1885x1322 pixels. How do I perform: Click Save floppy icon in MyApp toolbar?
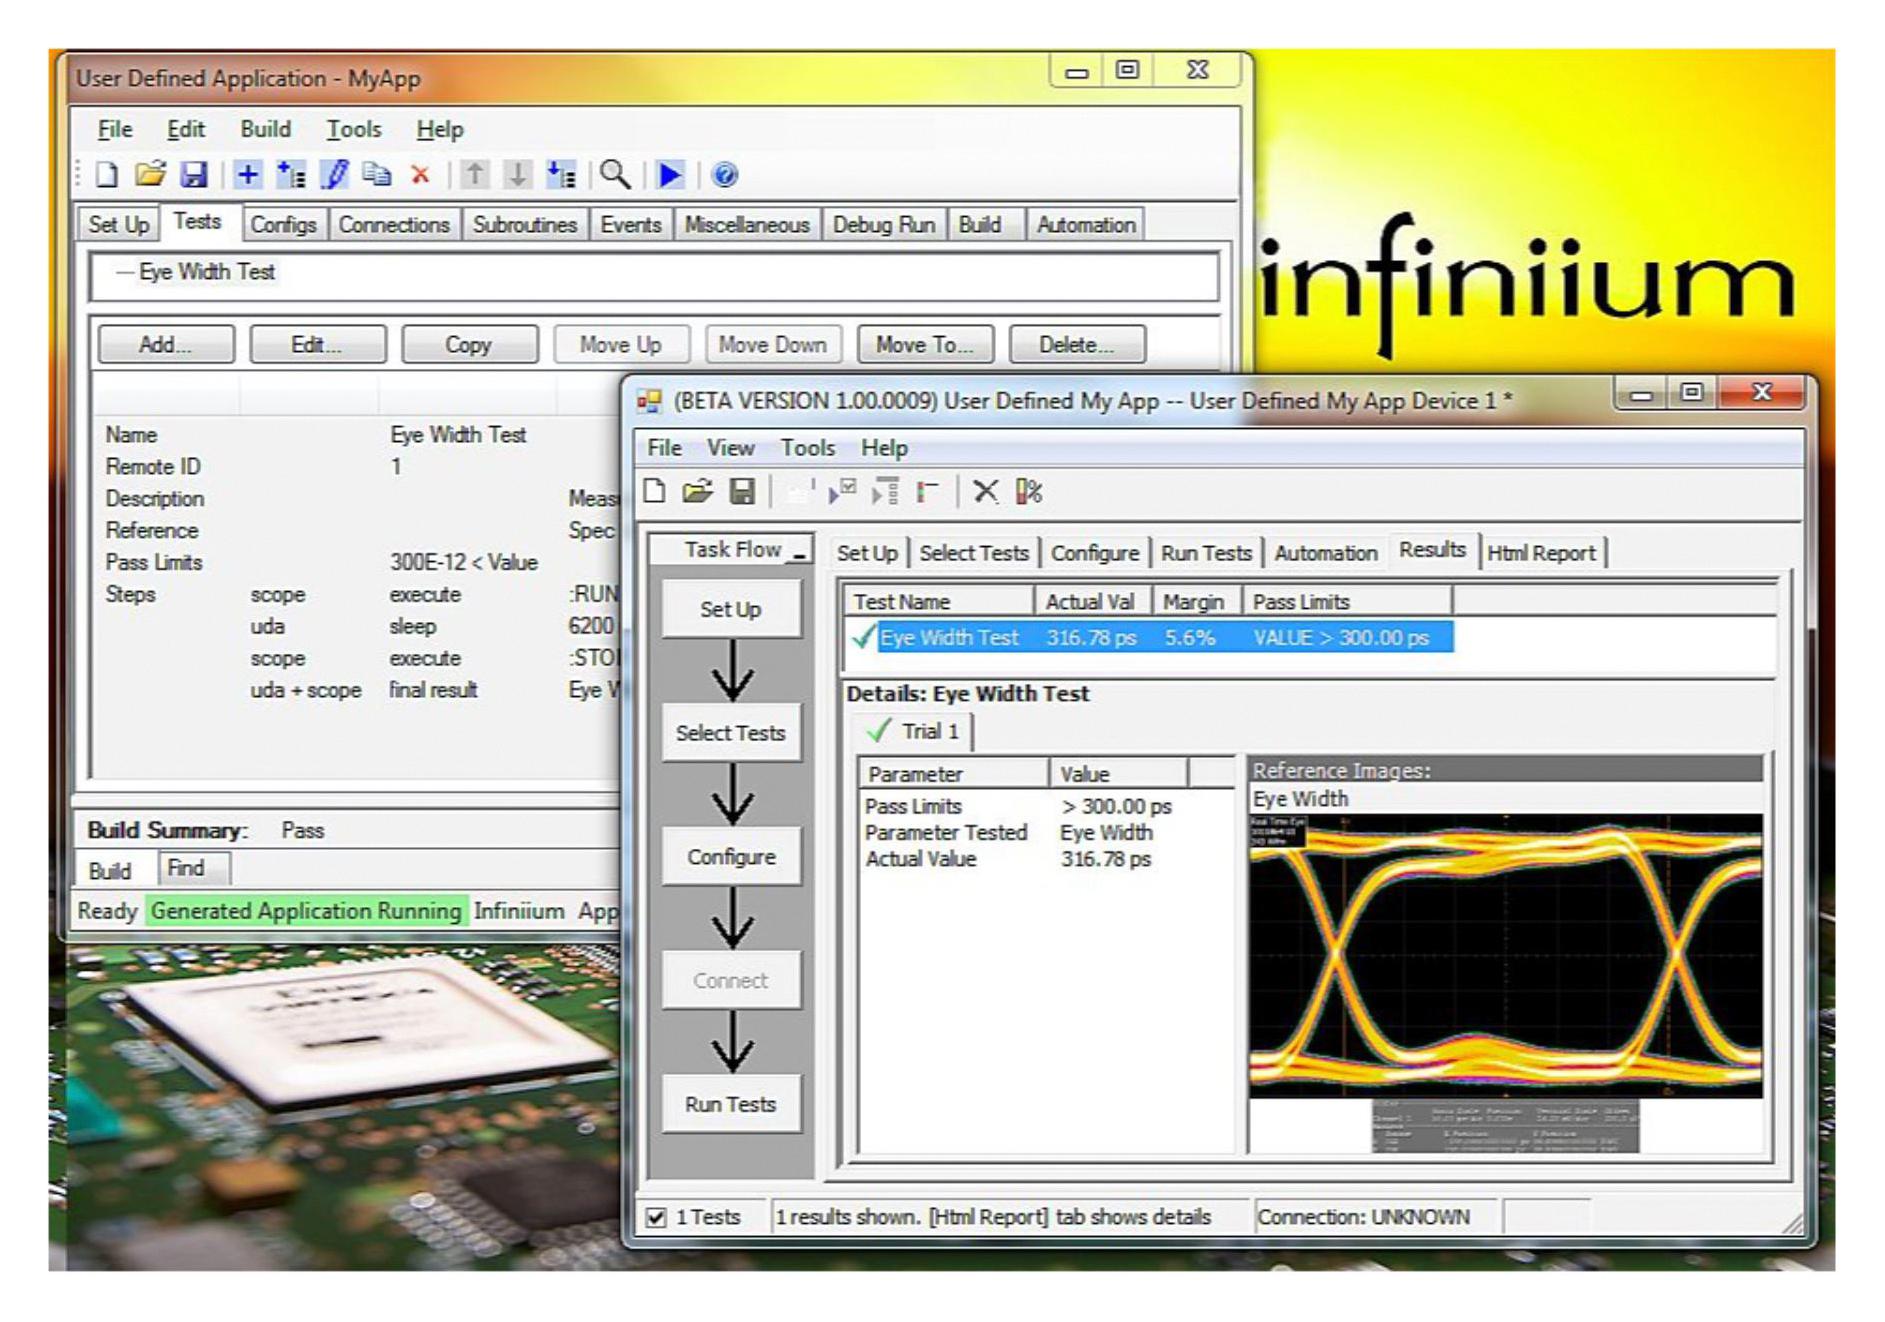point(193,175)
